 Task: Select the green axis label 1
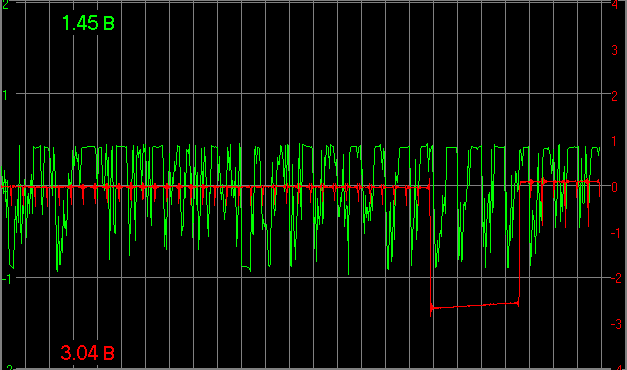tap(5, 95)
